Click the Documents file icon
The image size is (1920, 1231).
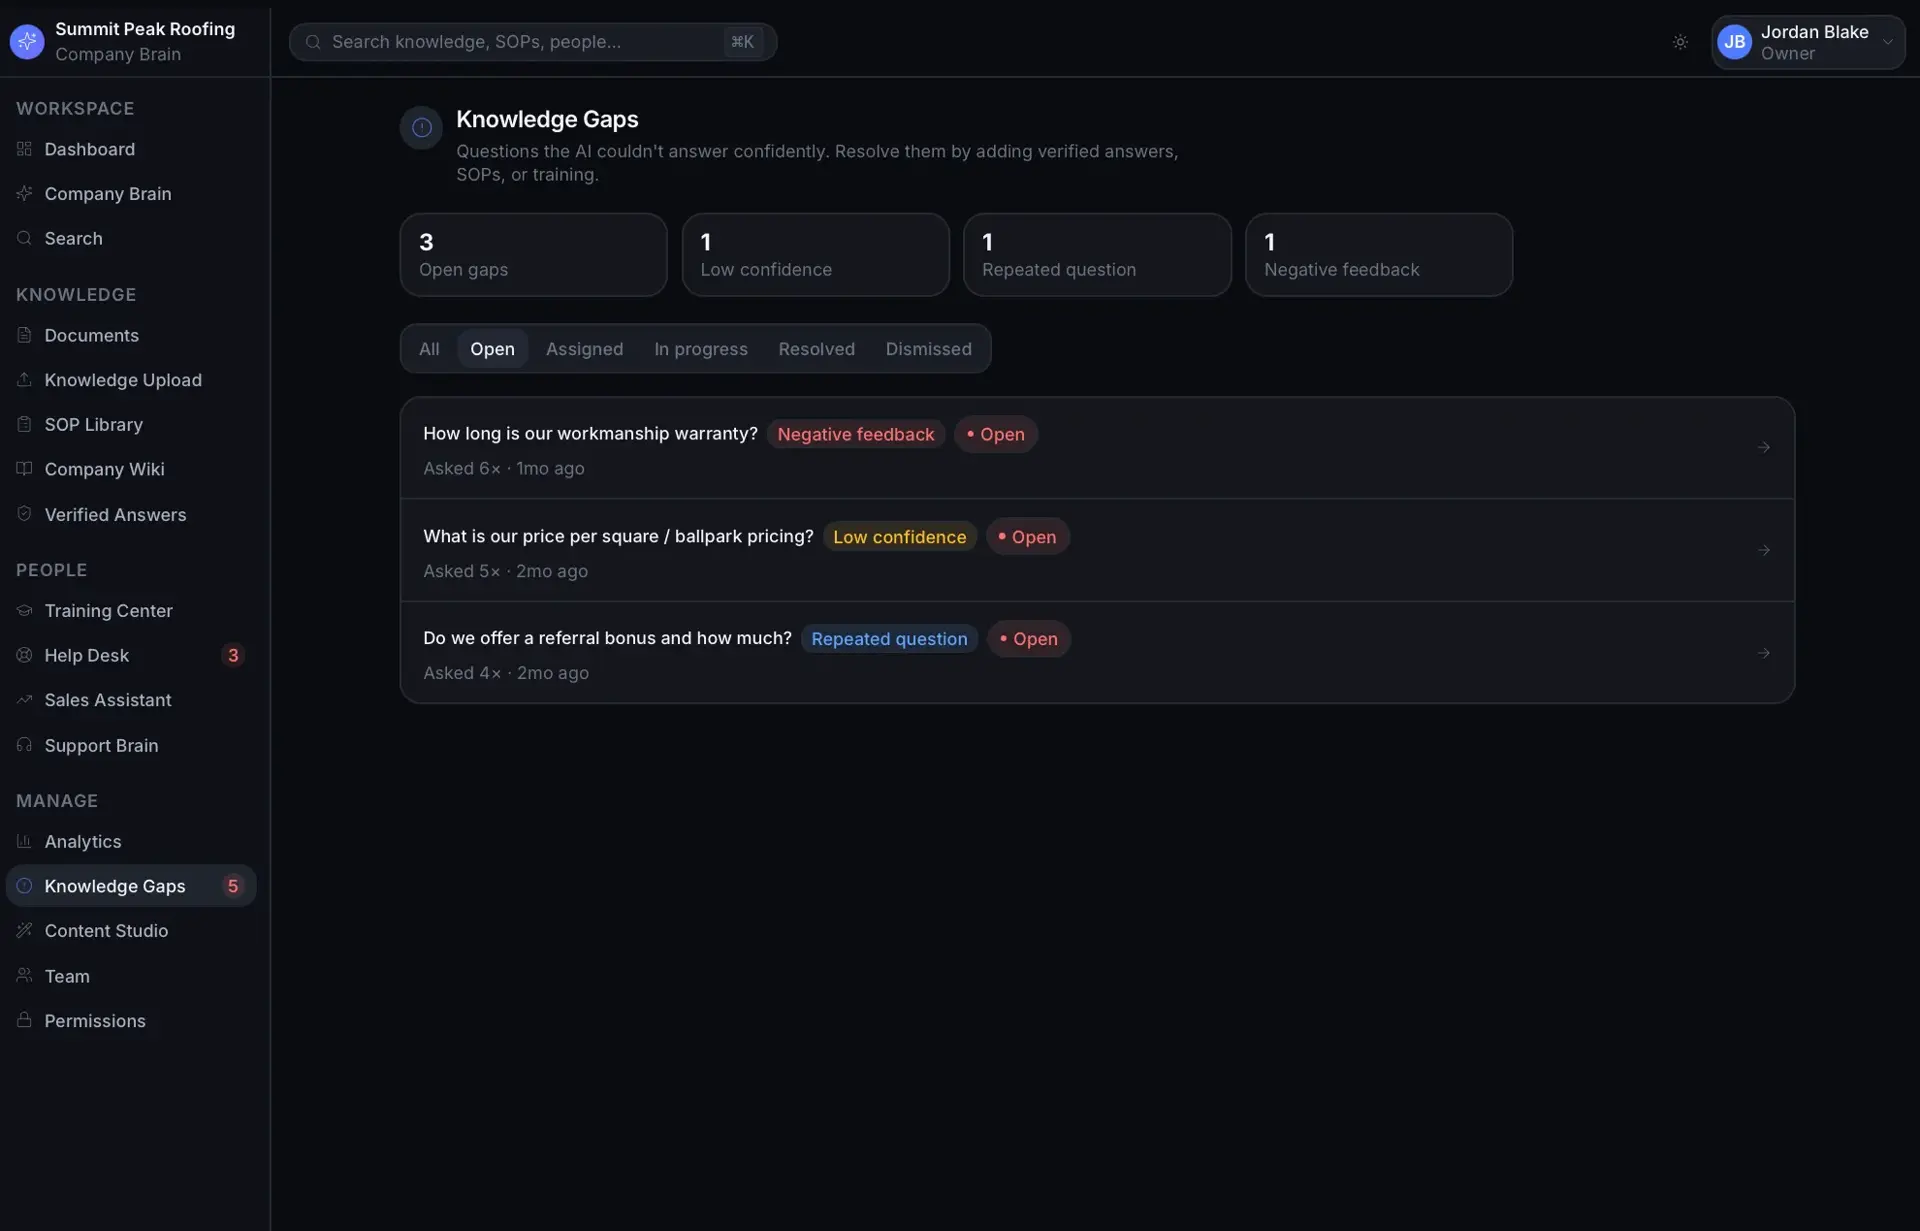pyautogui.click(x=24, y=335)
